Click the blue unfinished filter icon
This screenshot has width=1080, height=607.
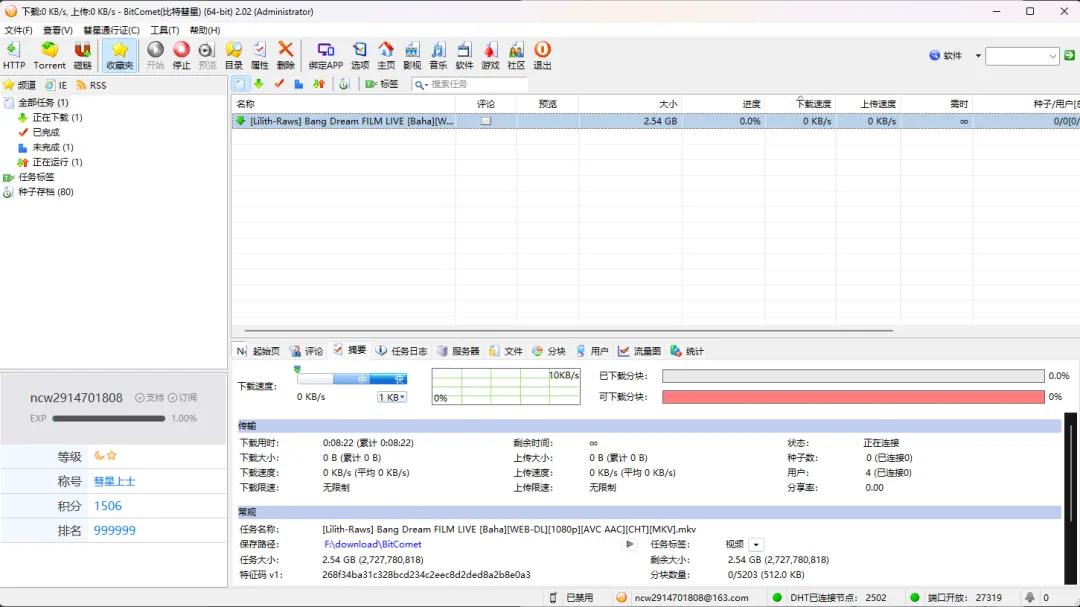coord(299,84)
